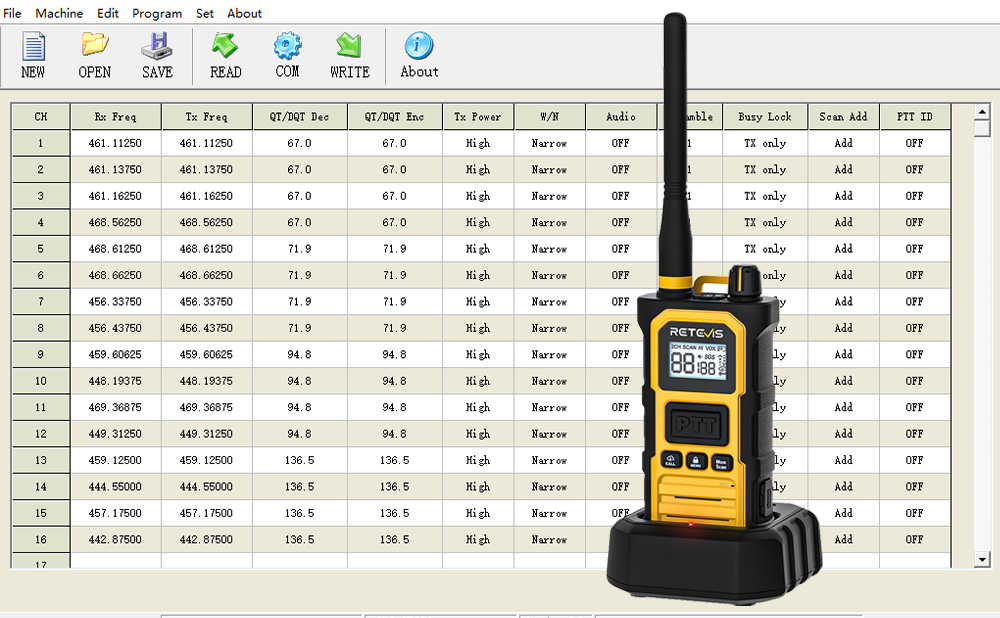This screenshot has height=618, width=1000.
Task: Create a new codeplug with NEW
Action: click(x=32, y=55)
